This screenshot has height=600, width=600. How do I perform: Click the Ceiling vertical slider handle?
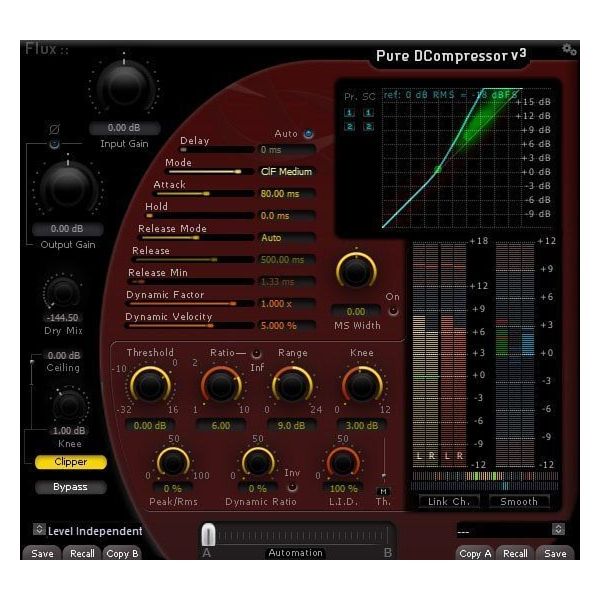pos(32,362)
